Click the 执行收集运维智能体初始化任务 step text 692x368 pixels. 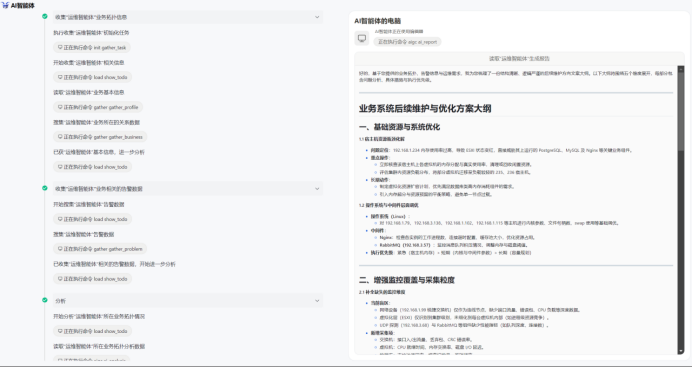(x=91, y=33)
